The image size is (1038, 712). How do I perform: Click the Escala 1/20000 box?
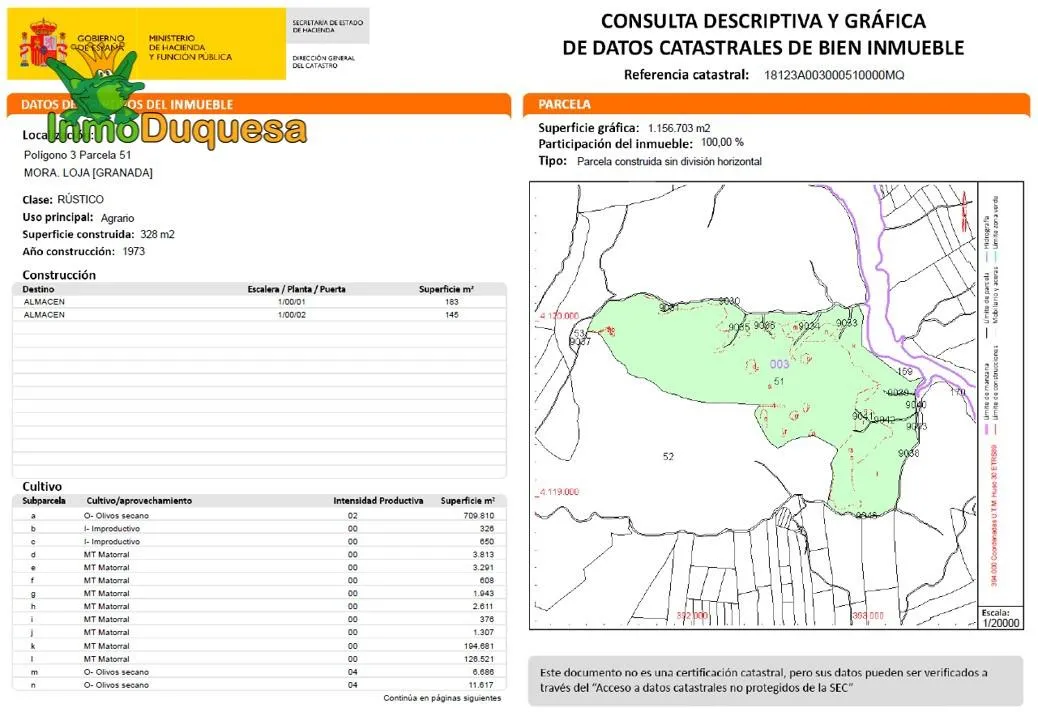pos(1000,617)
